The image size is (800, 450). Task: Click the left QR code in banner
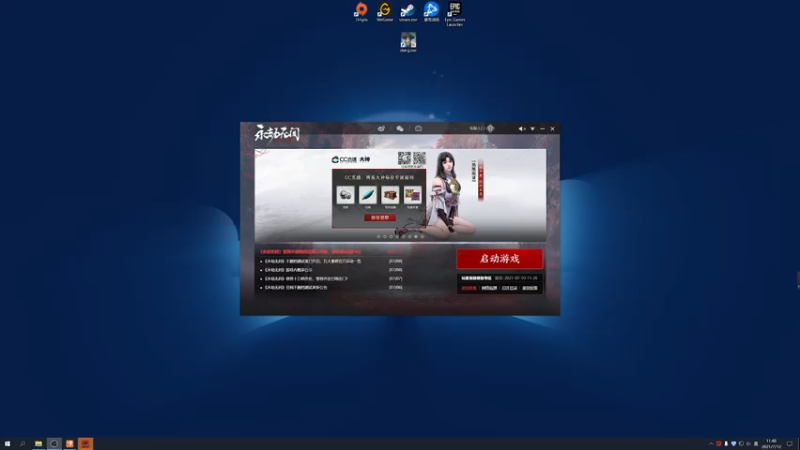404,158
